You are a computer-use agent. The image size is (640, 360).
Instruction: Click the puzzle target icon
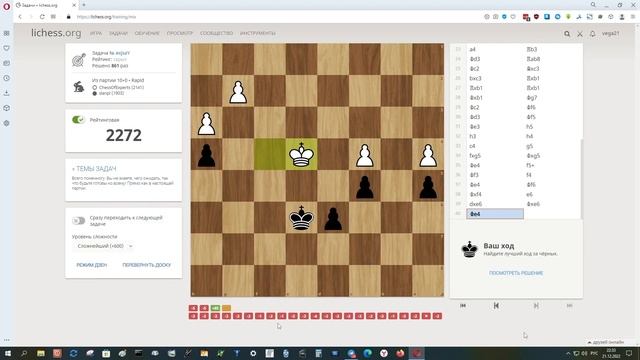click(79, 60)
